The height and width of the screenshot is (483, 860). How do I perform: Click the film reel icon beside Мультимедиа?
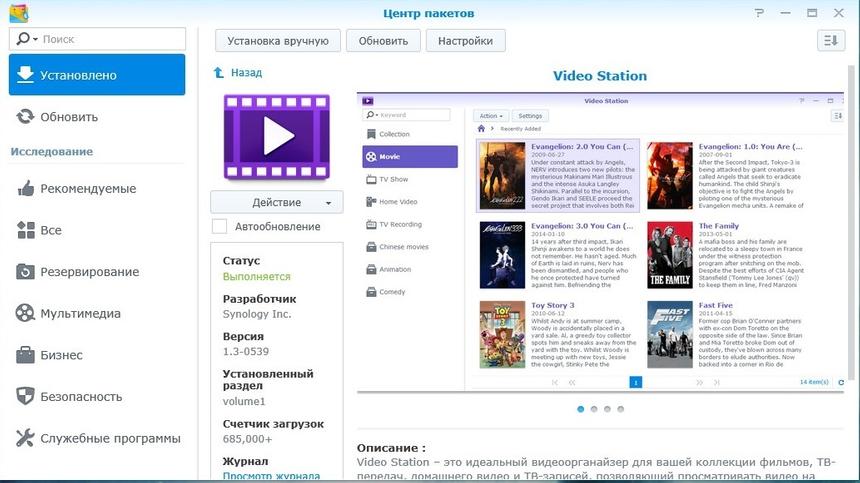click(x=25, y=314)
